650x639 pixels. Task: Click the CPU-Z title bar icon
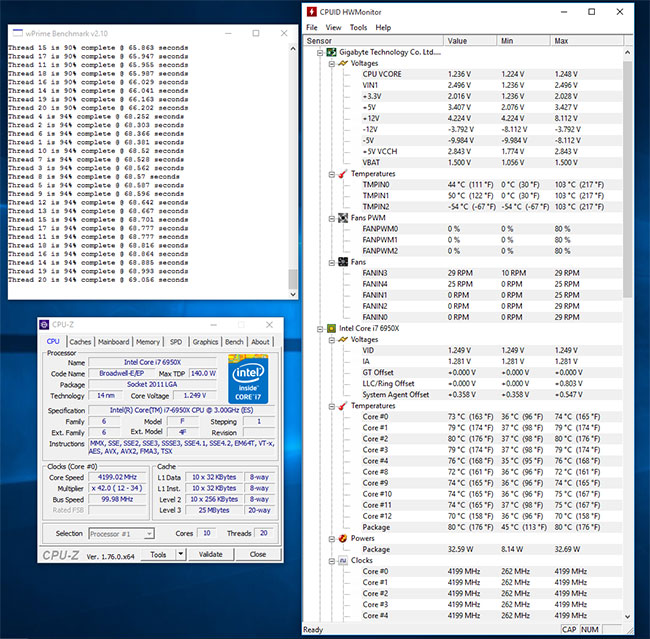(x=44, y=325)
